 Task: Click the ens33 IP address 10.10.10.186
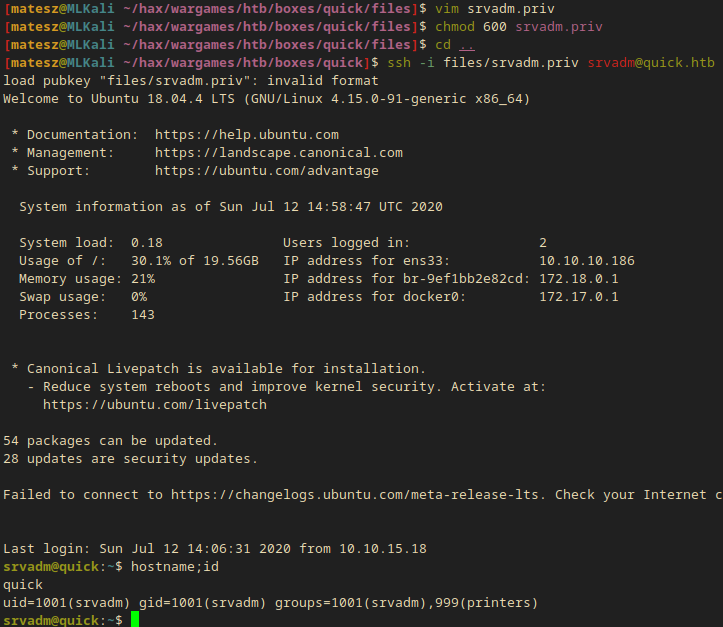point(587,261)
